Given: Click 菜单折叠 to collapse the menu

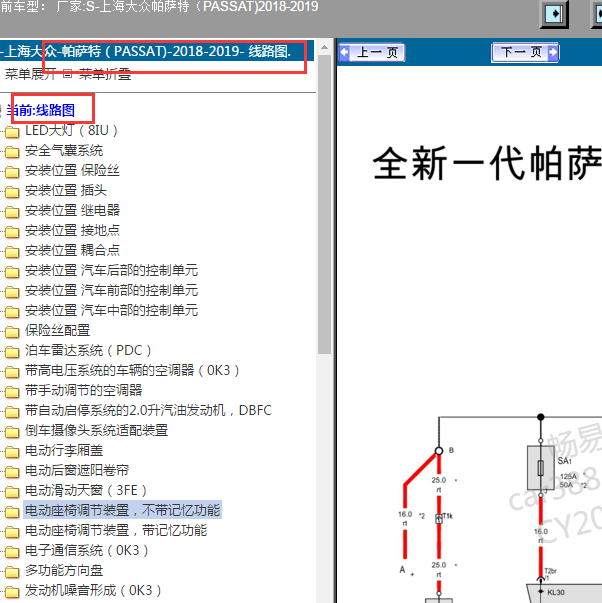Looking at the screenshot, I should tap(105, 74).
